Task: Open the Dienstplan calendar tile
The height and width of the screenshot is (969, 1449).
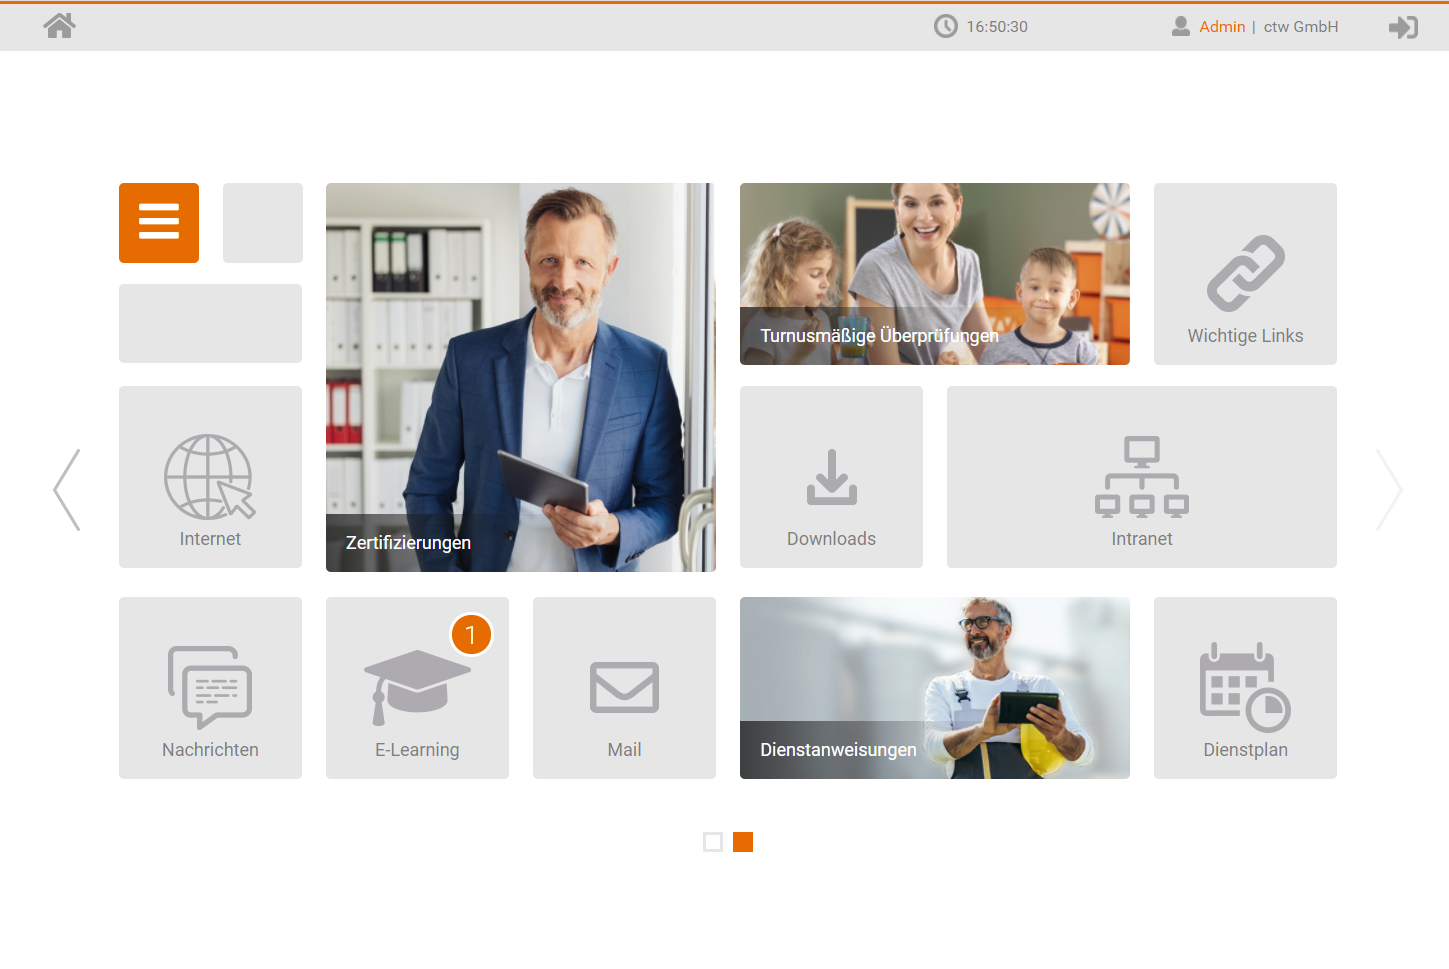Action: click(1245, 688)
